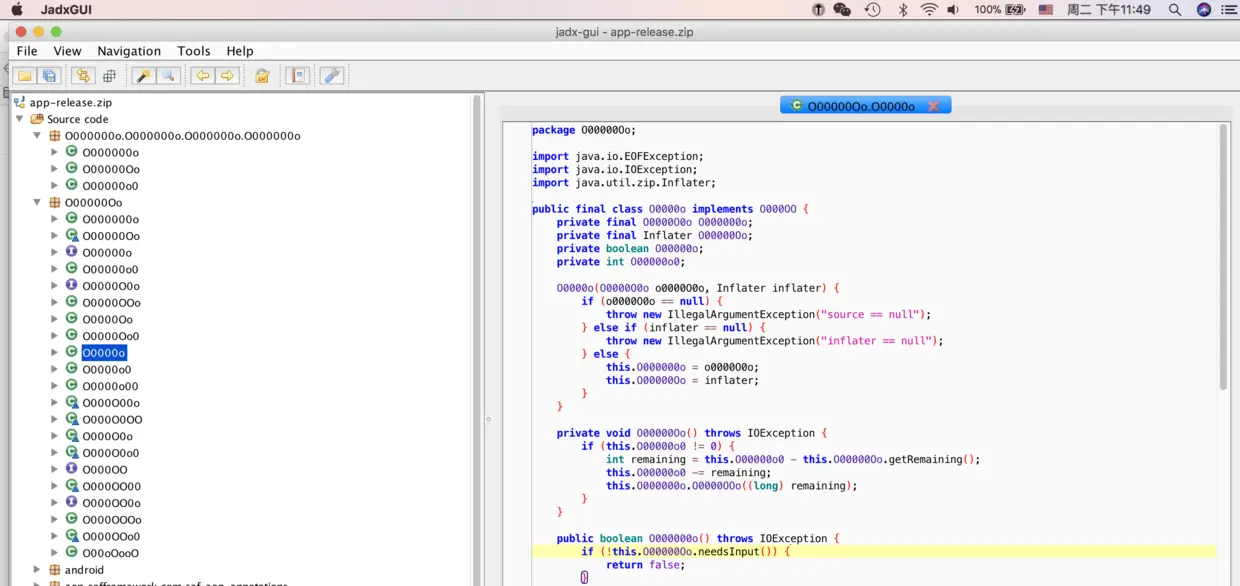Open the Tools menu
Viewport: 1240px width, 586px height.
(x=194, y=51)
